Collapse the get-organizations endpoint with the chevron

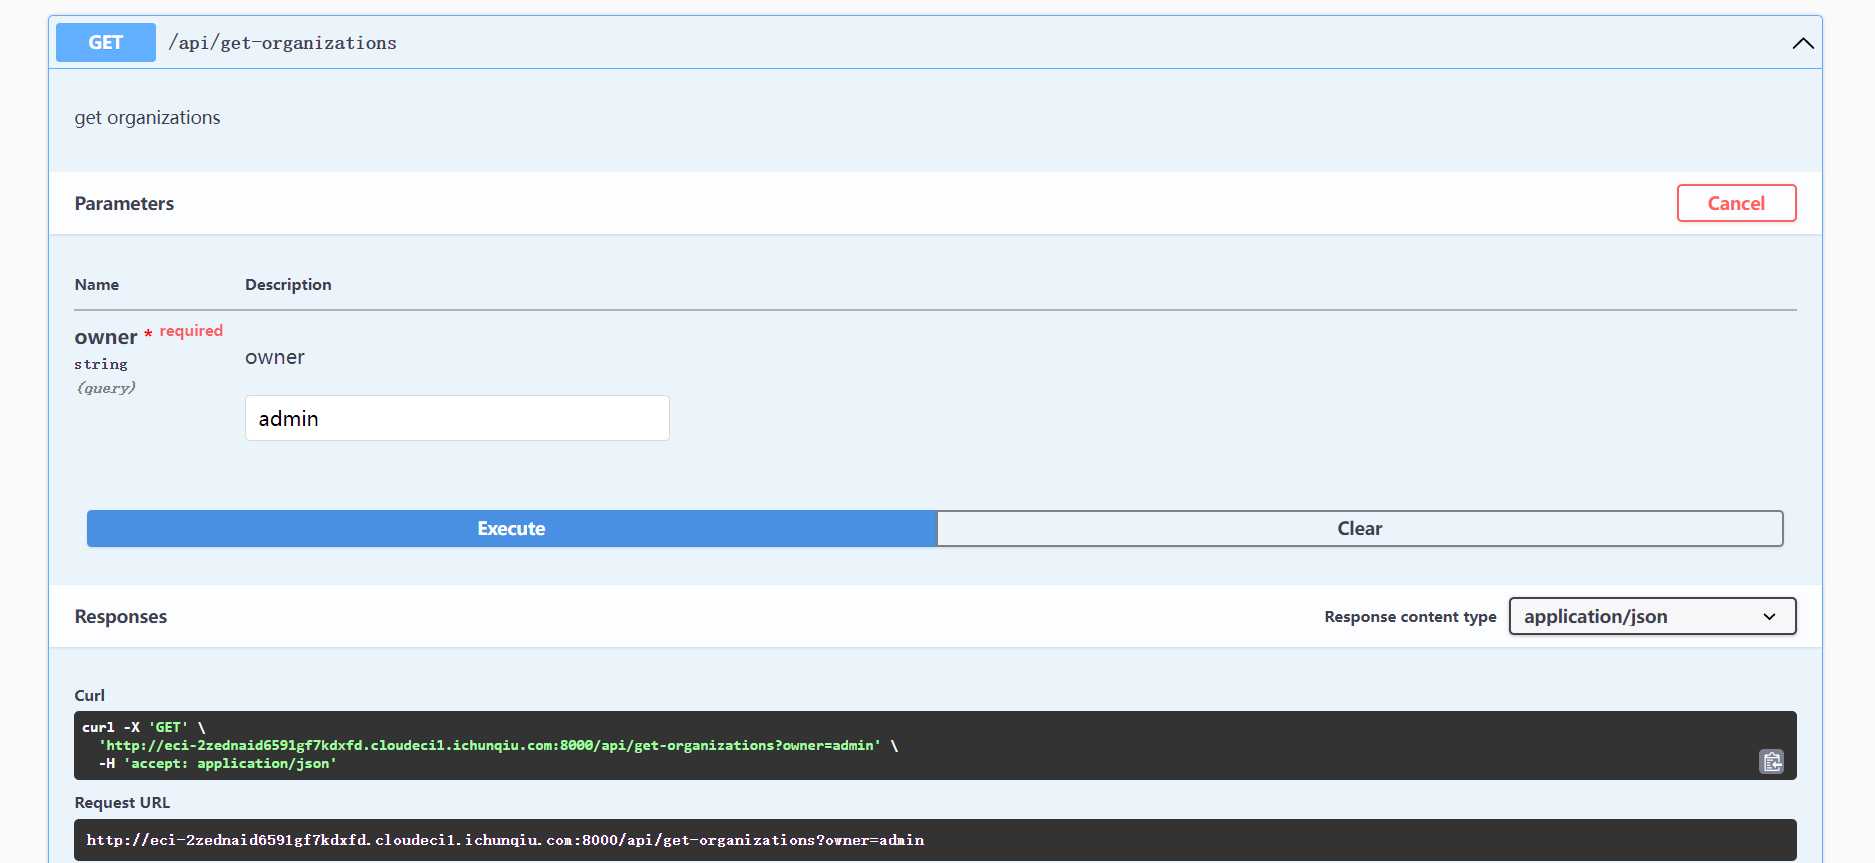click(x=1802, y=43)
